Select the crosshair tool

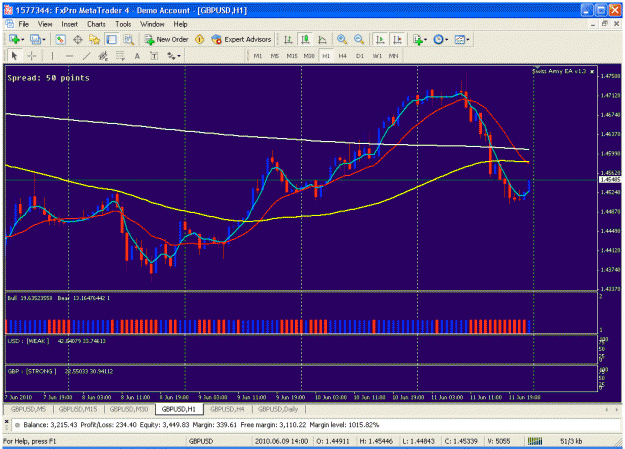[31, 56]
